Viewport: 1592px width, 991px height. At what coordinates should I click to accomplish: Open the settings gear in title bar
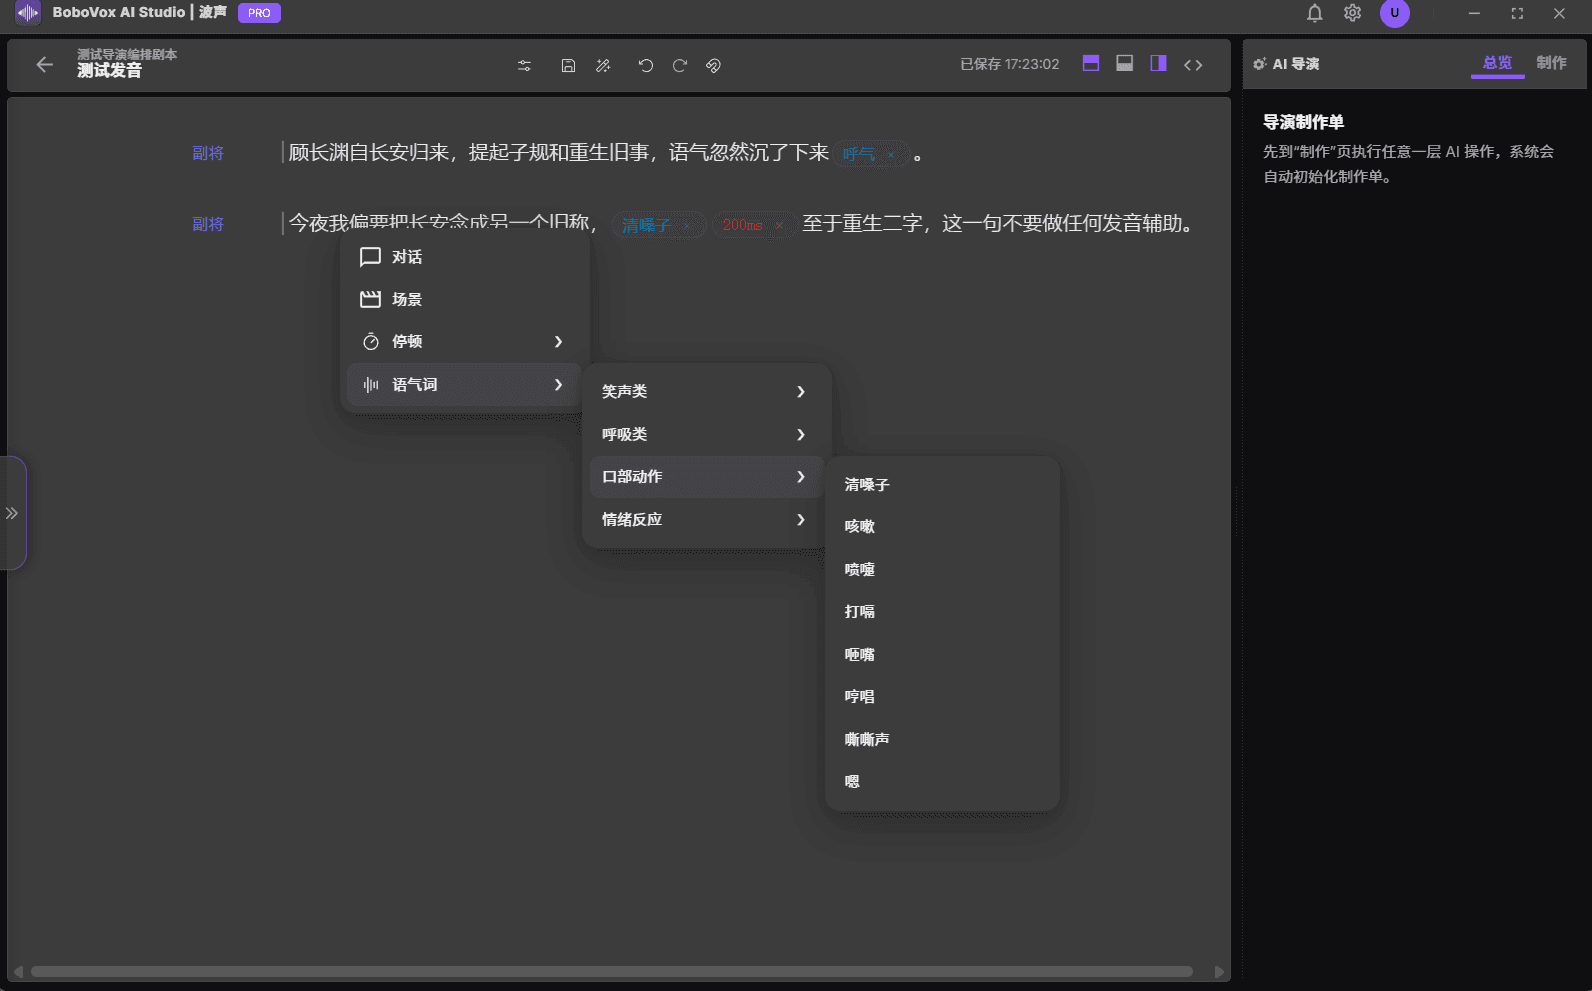coord(1353,13)
